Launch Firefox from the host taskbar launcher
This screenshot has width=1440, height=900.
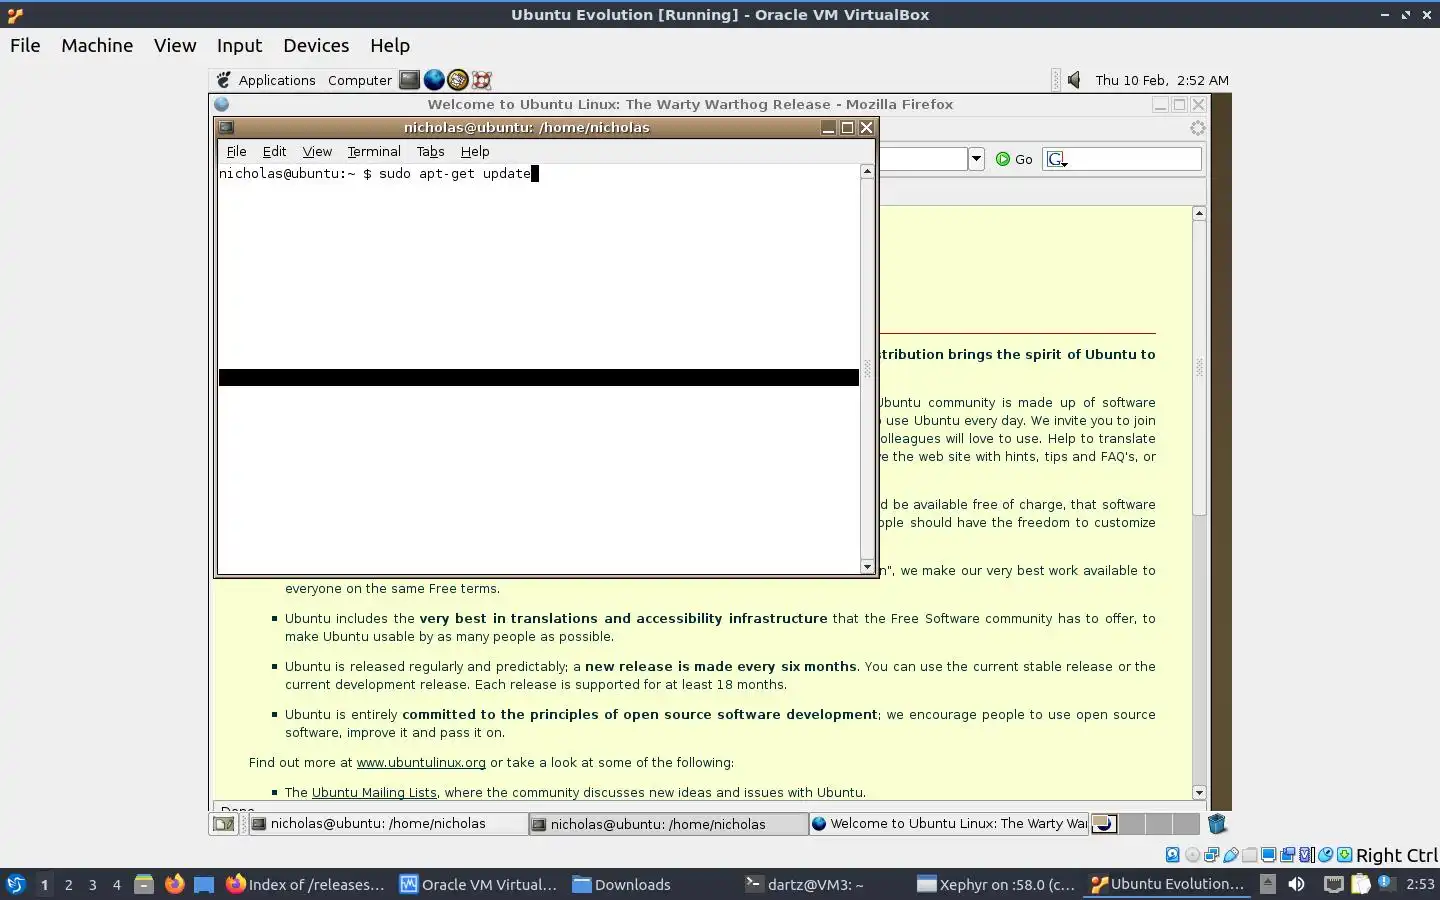tap(174, 884)
